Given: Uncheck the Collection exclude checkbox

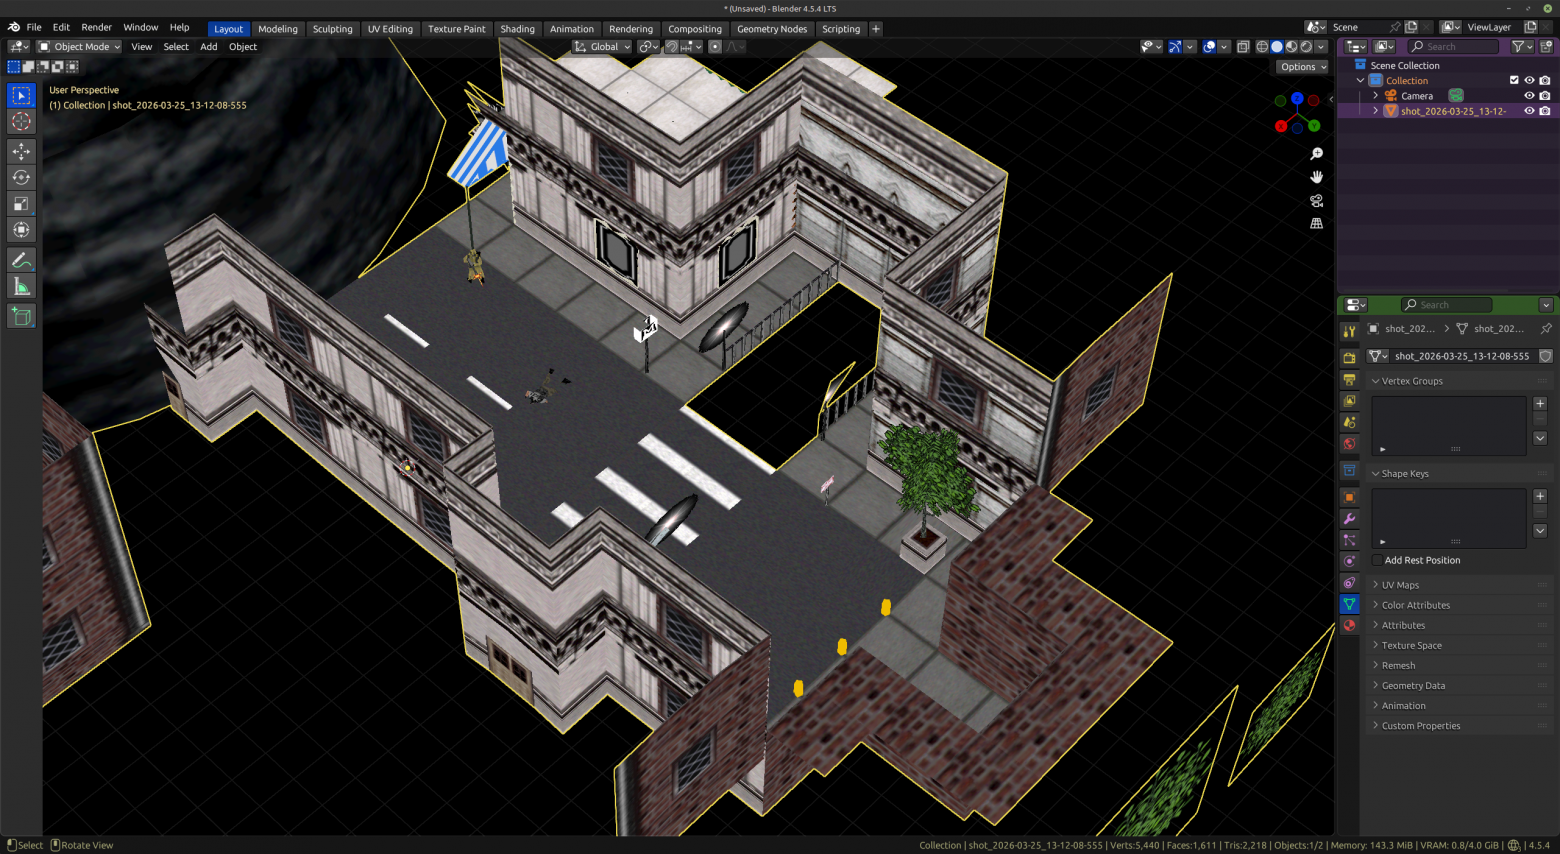Looking at the screenshot, I should pos(1514,80).
